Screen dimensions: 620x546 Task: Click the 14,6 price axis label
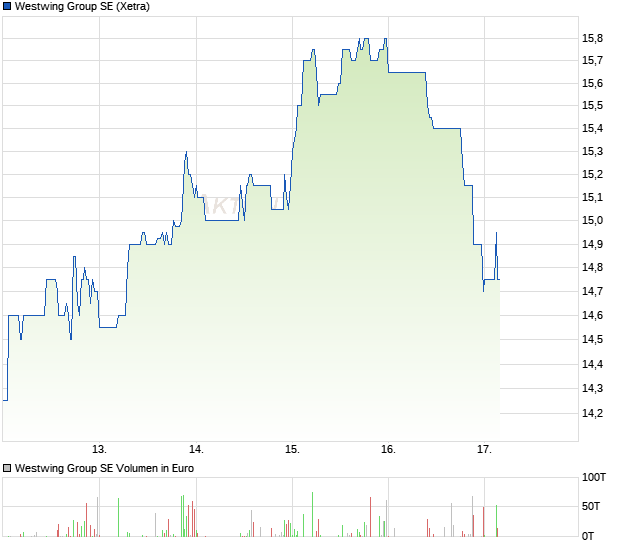click(x=592, y=315)
